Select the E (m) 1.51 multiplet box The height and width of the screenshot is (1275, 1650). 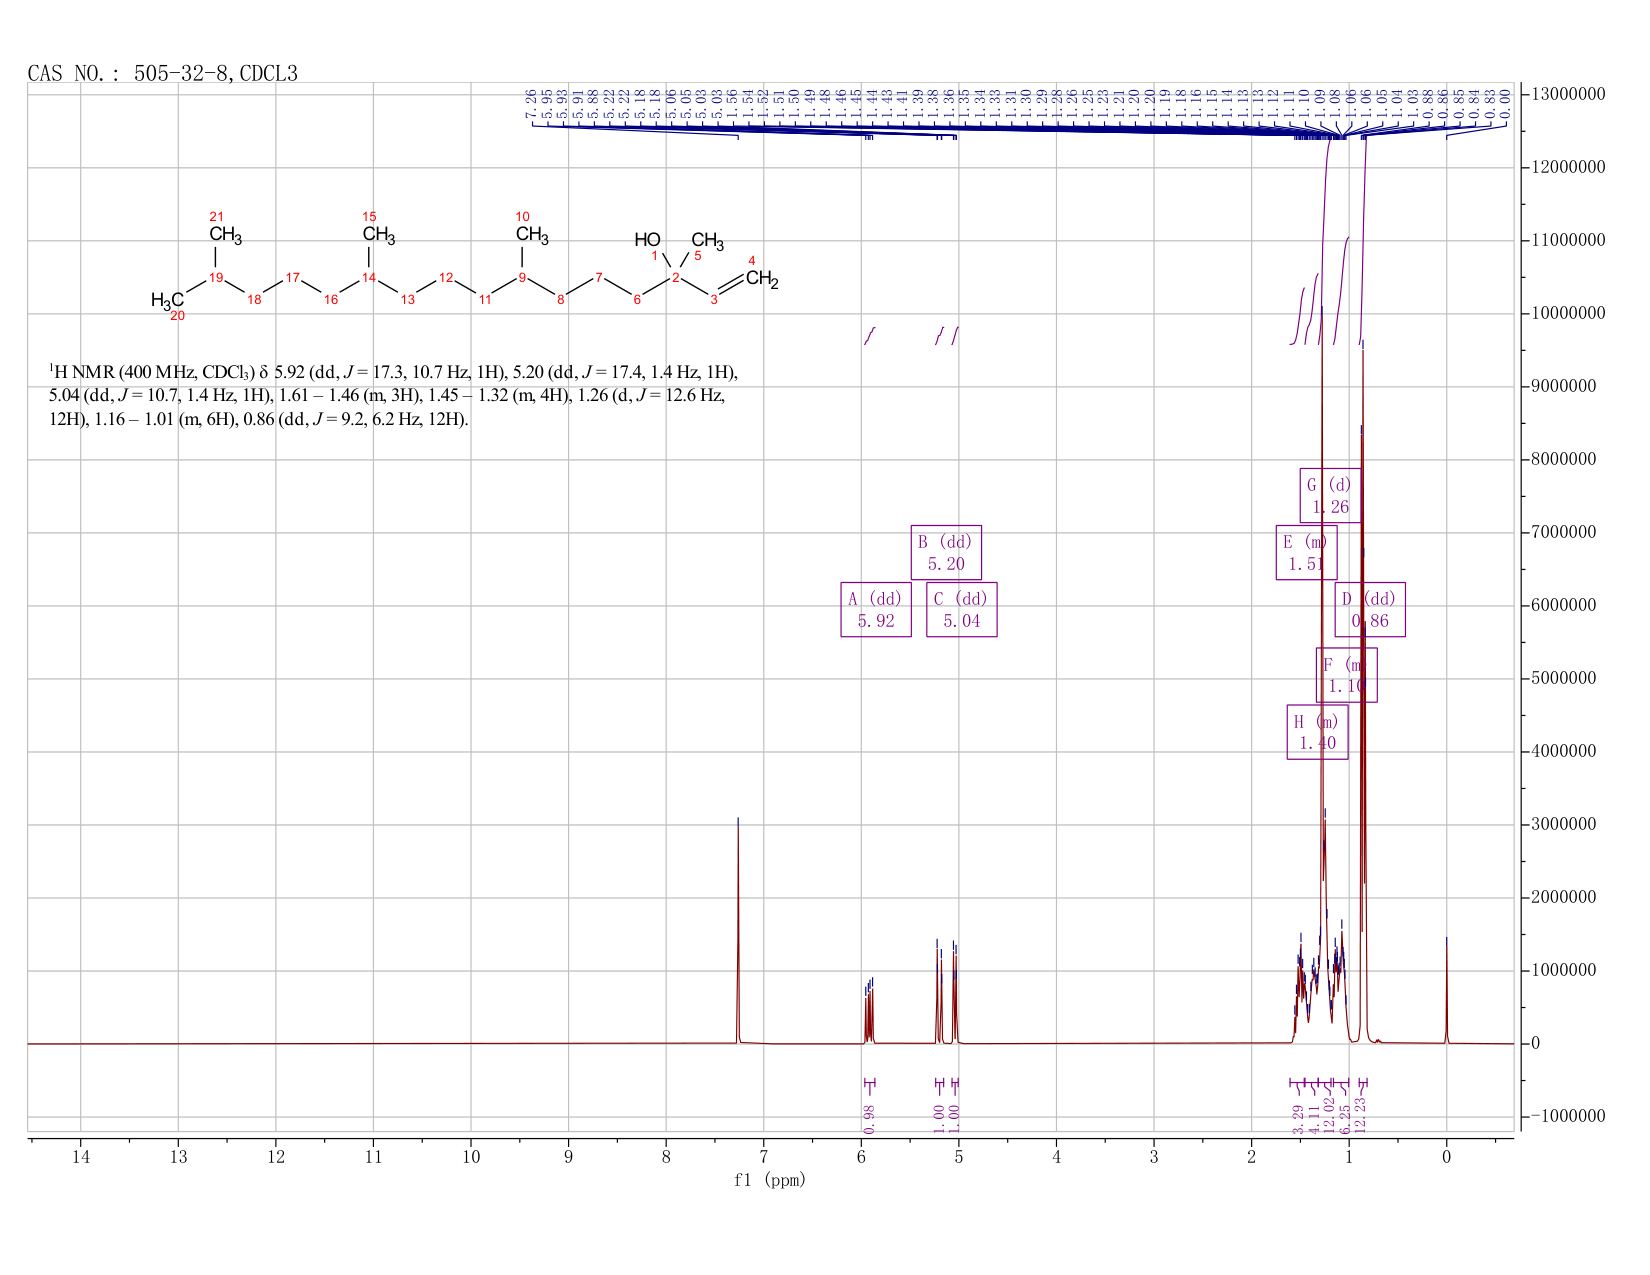(1306, 552)
